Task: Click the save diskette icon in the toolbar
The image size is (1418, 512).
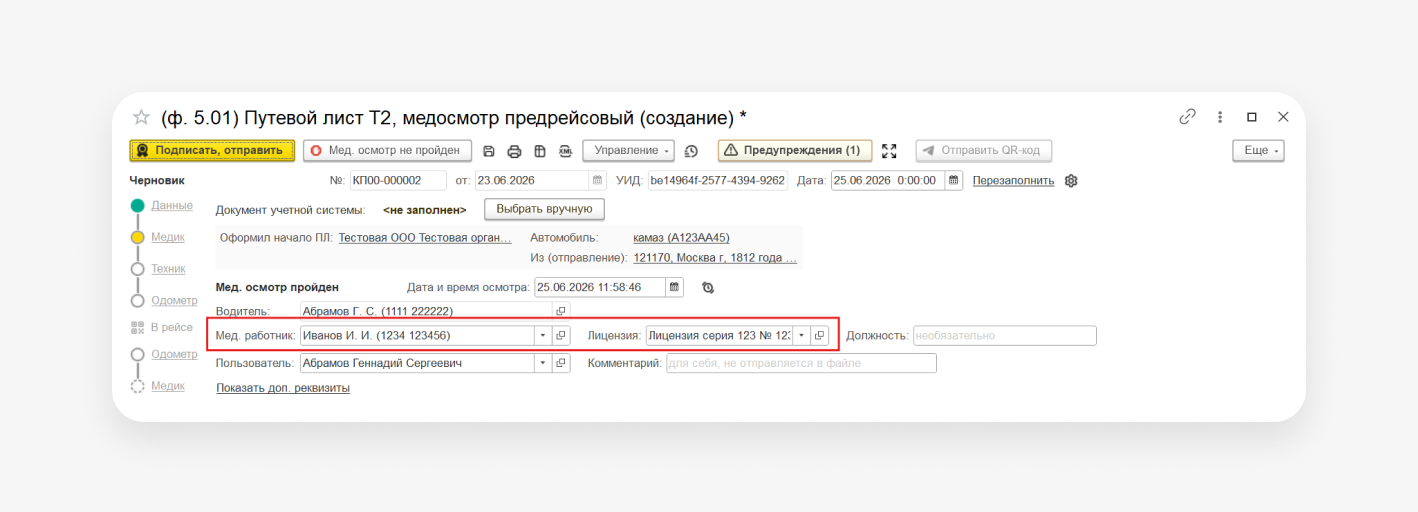Action: point(489,151)
